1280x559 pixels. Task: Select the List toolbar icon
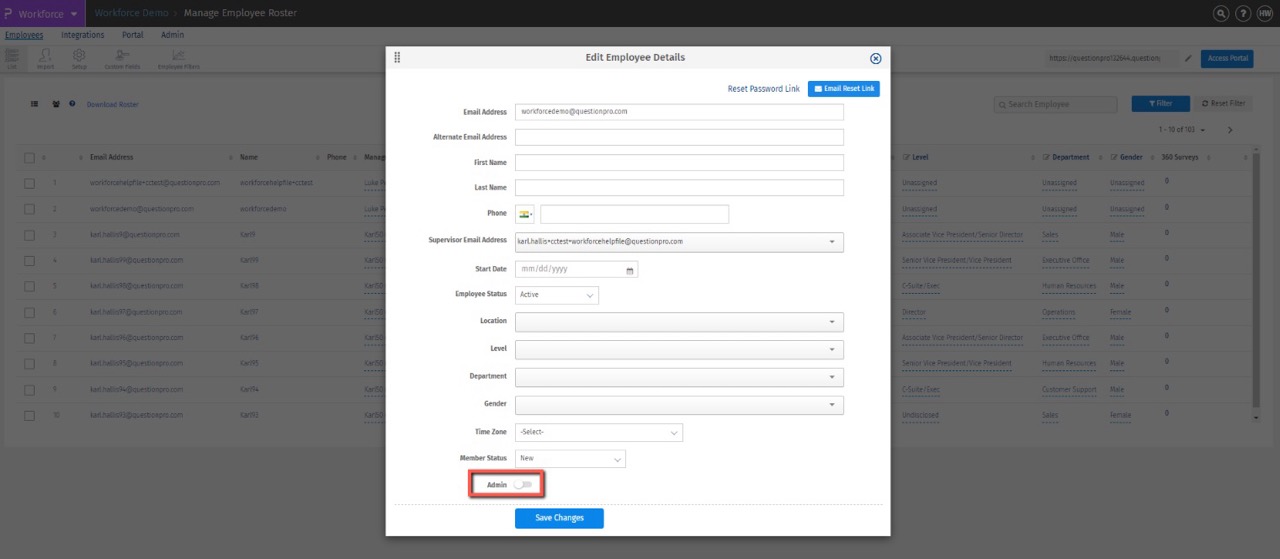[12, 59]
